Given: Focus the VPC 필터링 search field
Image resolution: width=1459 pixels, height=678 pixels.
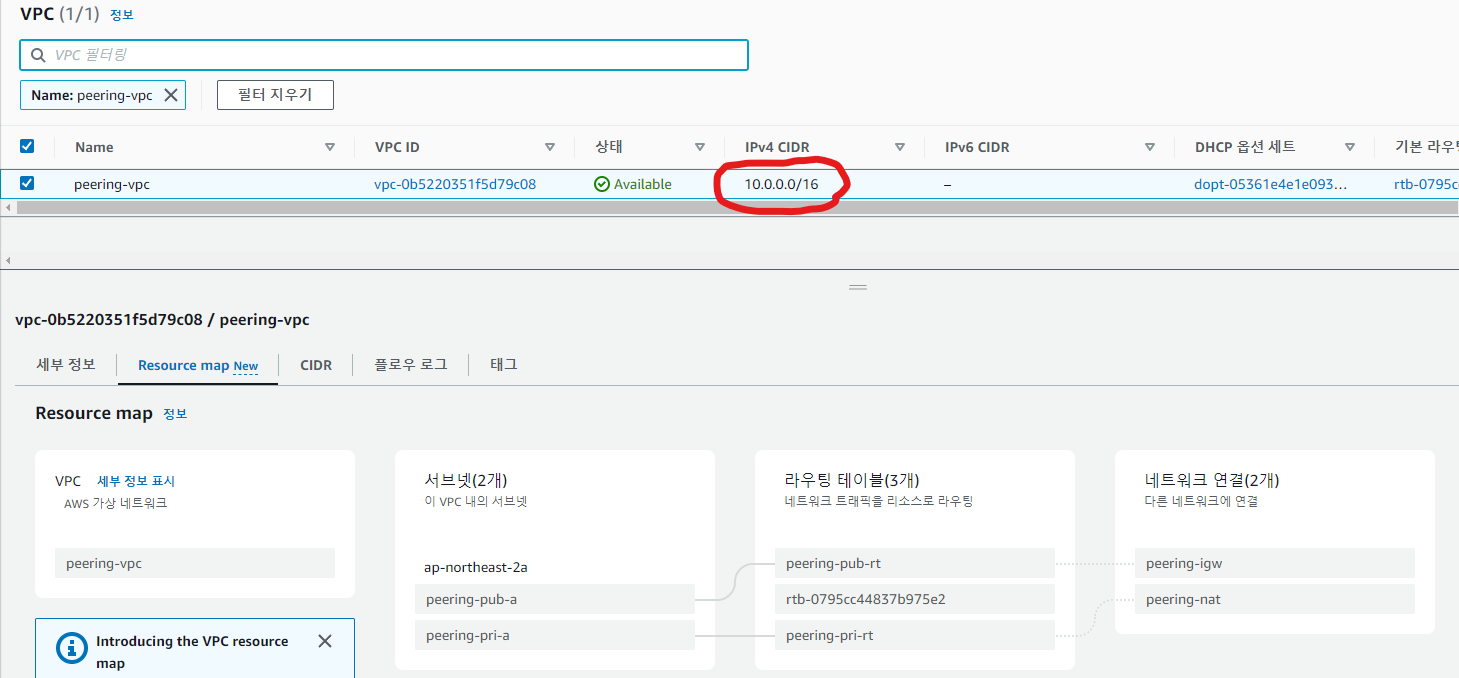Looking at the screenshot, I should pyautogui.click(x=384, y=55).
